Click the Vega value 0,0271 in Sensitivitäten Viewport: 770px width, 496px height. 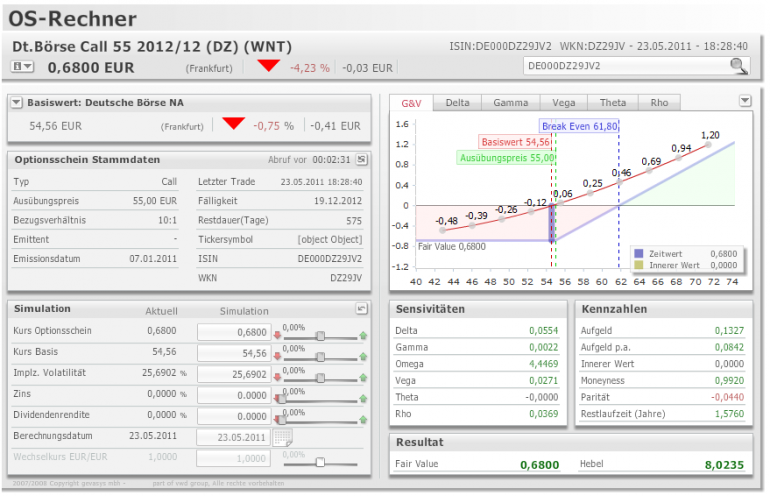pyautogui.click(x=544, y=381)
